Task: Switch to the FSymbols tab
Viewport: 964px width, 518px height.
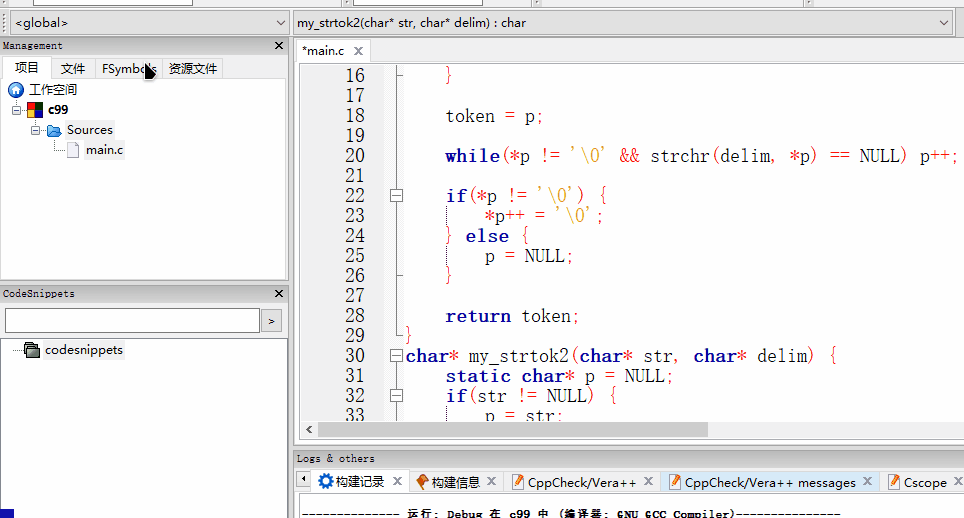Action: point(129,68)
